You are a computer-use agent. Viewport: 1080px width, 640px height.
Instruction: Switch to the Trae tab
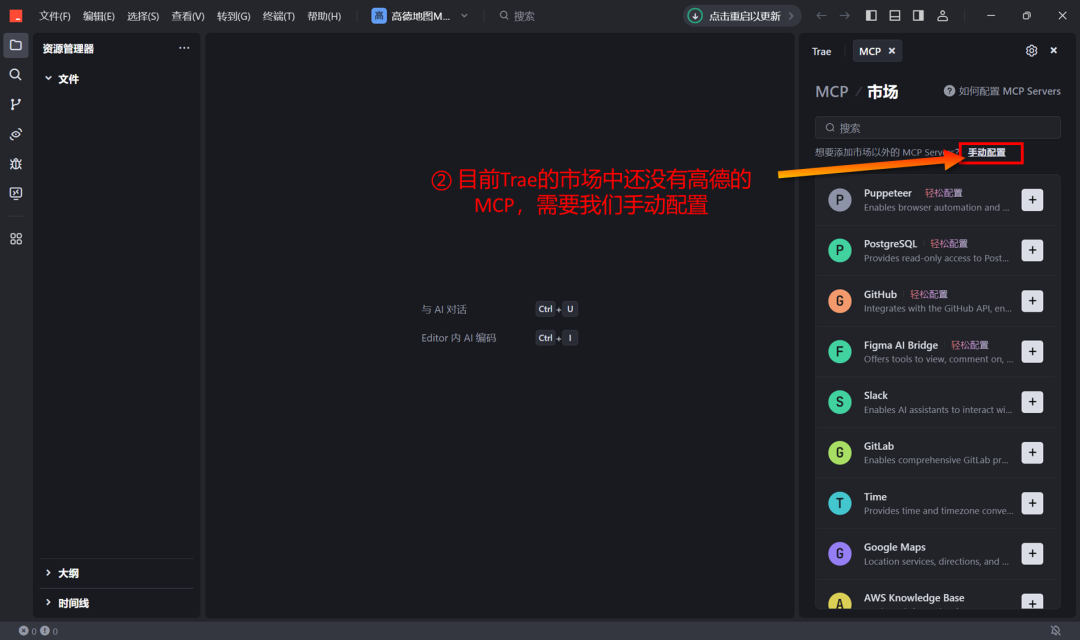coord(822,51)
